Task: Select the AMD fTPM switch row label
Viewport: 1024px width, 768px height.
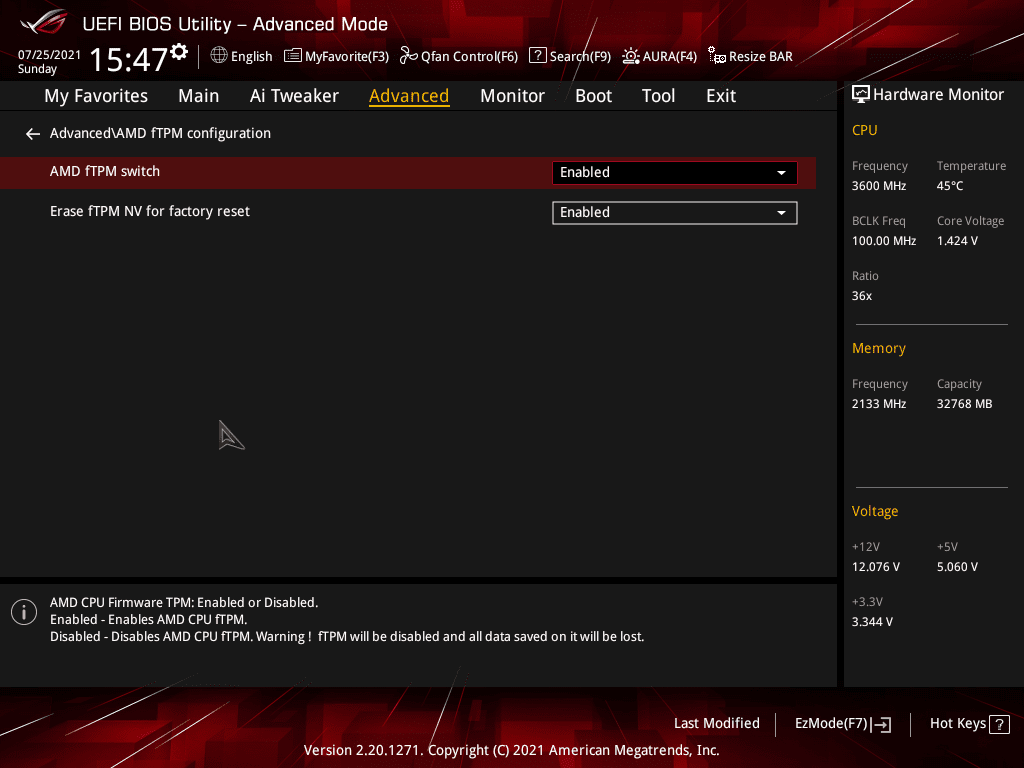Action: pos(104,171)
